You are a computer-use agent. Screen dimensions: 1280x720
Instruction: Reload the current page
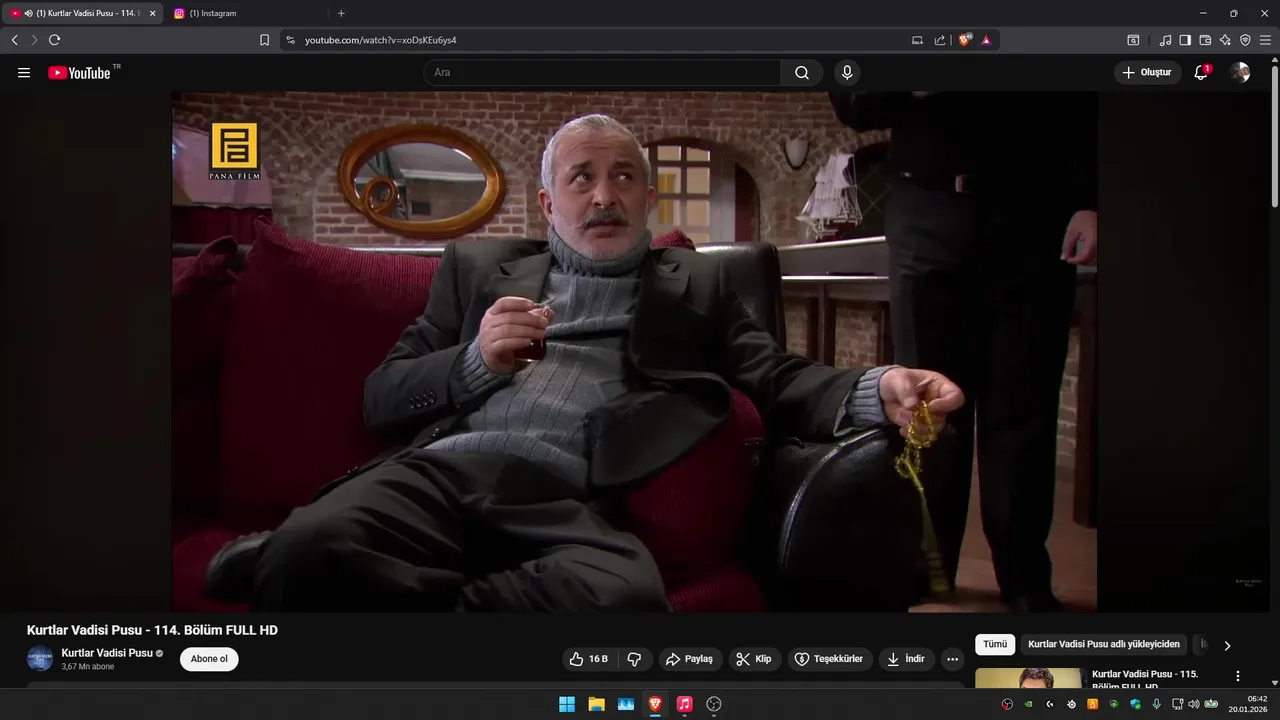[x=54, y=40]
